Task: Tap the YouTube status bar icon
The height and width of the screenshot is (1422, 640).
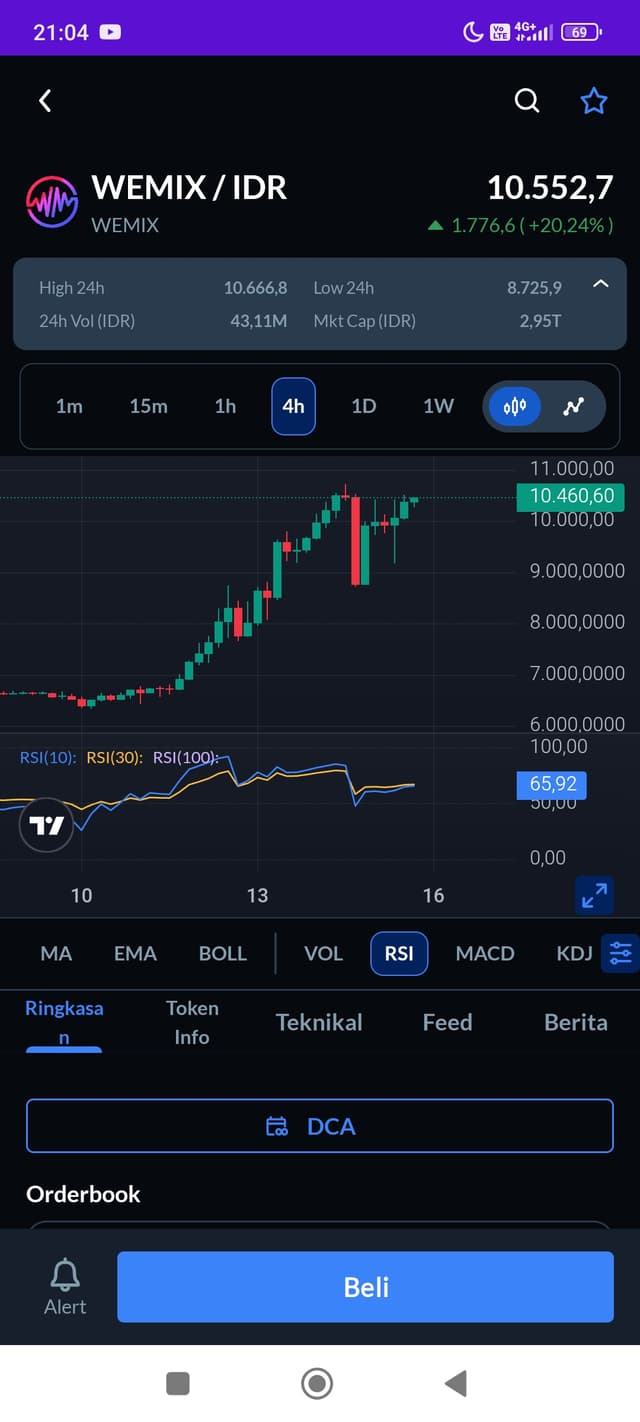Action: click(110, 32)
